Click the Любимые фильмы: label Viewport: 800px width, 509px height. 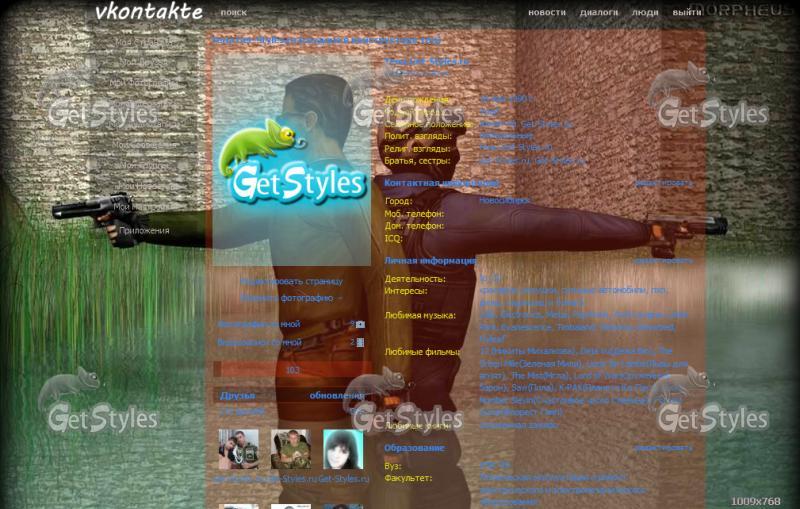(422, 352)
